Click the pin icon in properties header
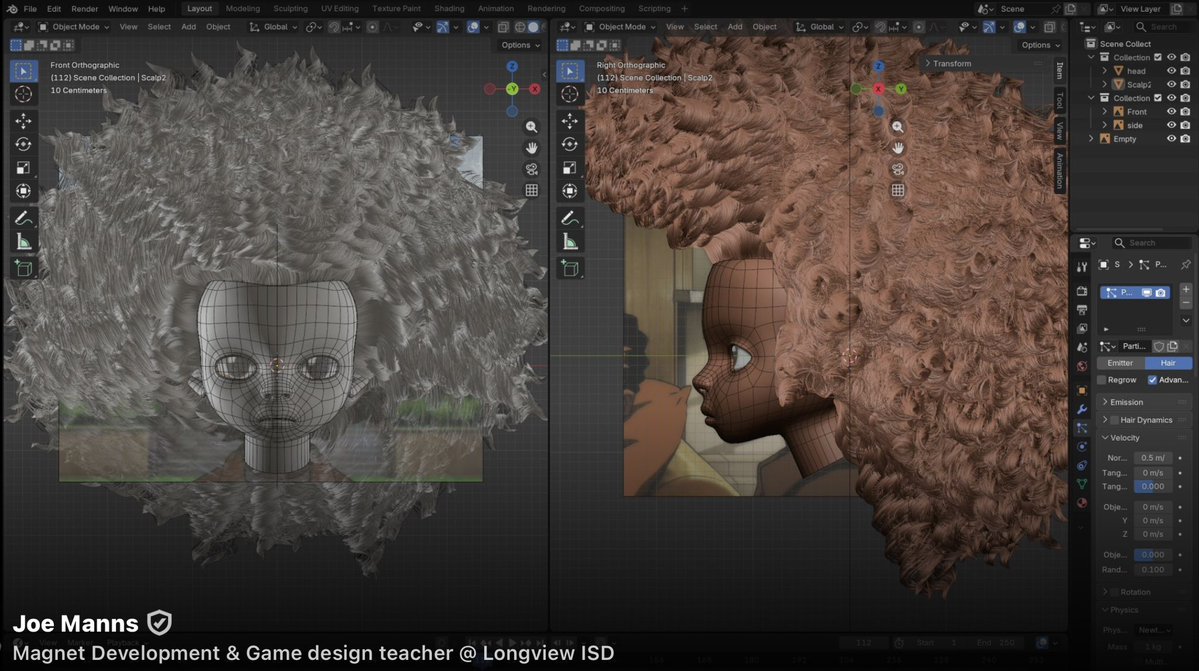This screenshot has height=671, width=1199. pos(1185,264)
